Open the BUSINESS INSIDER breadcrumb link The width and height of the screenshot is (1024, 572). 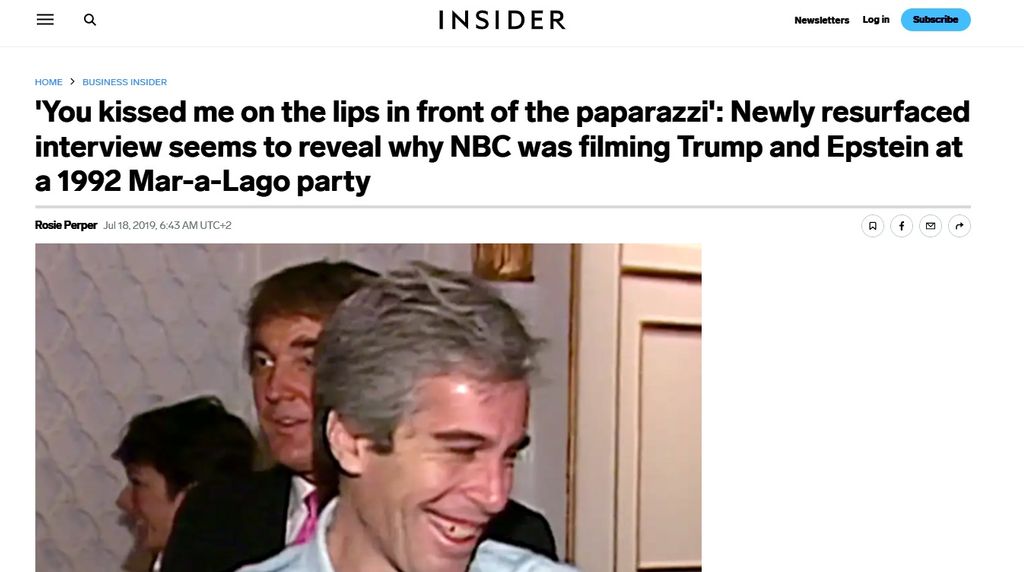point(125,82)
